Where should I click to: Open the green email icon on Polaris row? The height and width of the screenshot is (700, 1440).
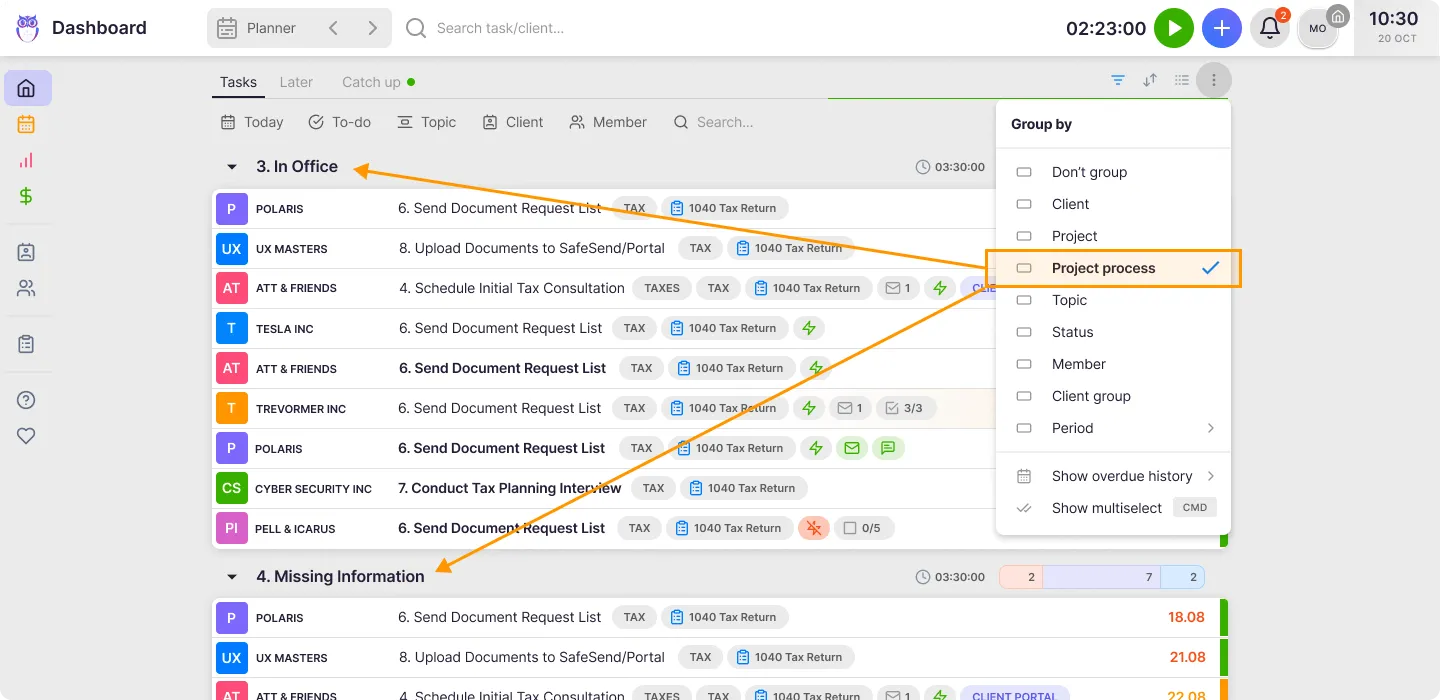pos(852,448)
